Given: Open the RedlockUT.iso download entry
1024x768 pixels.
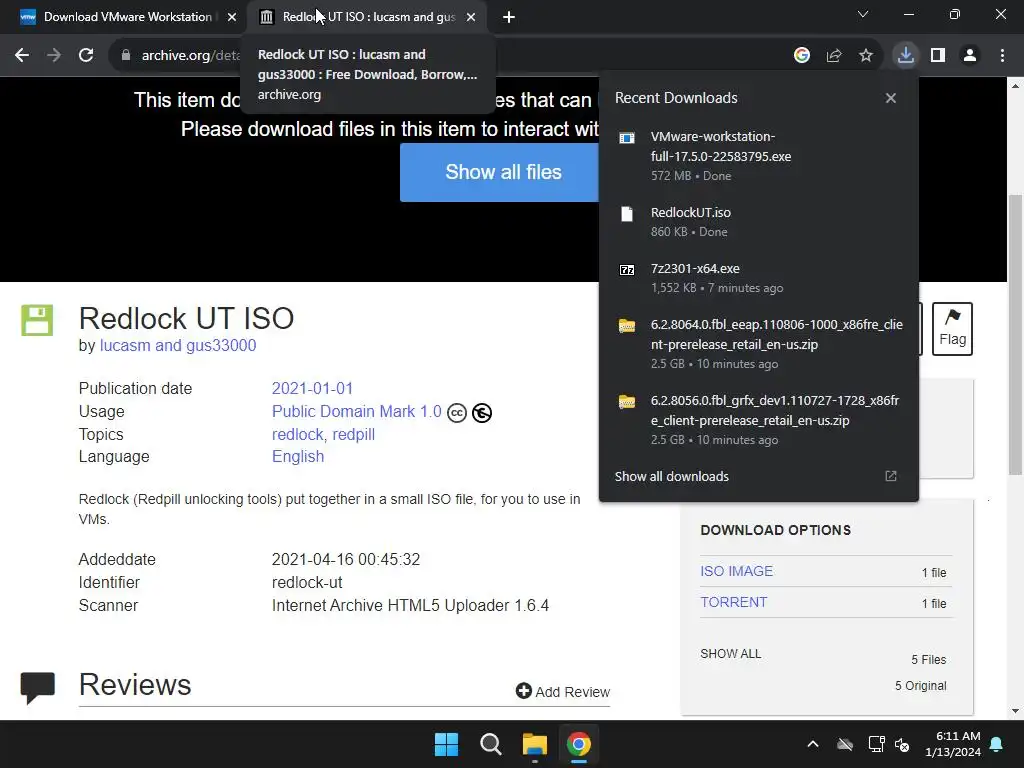Looking at the screenshot, I should coord(759,221).
